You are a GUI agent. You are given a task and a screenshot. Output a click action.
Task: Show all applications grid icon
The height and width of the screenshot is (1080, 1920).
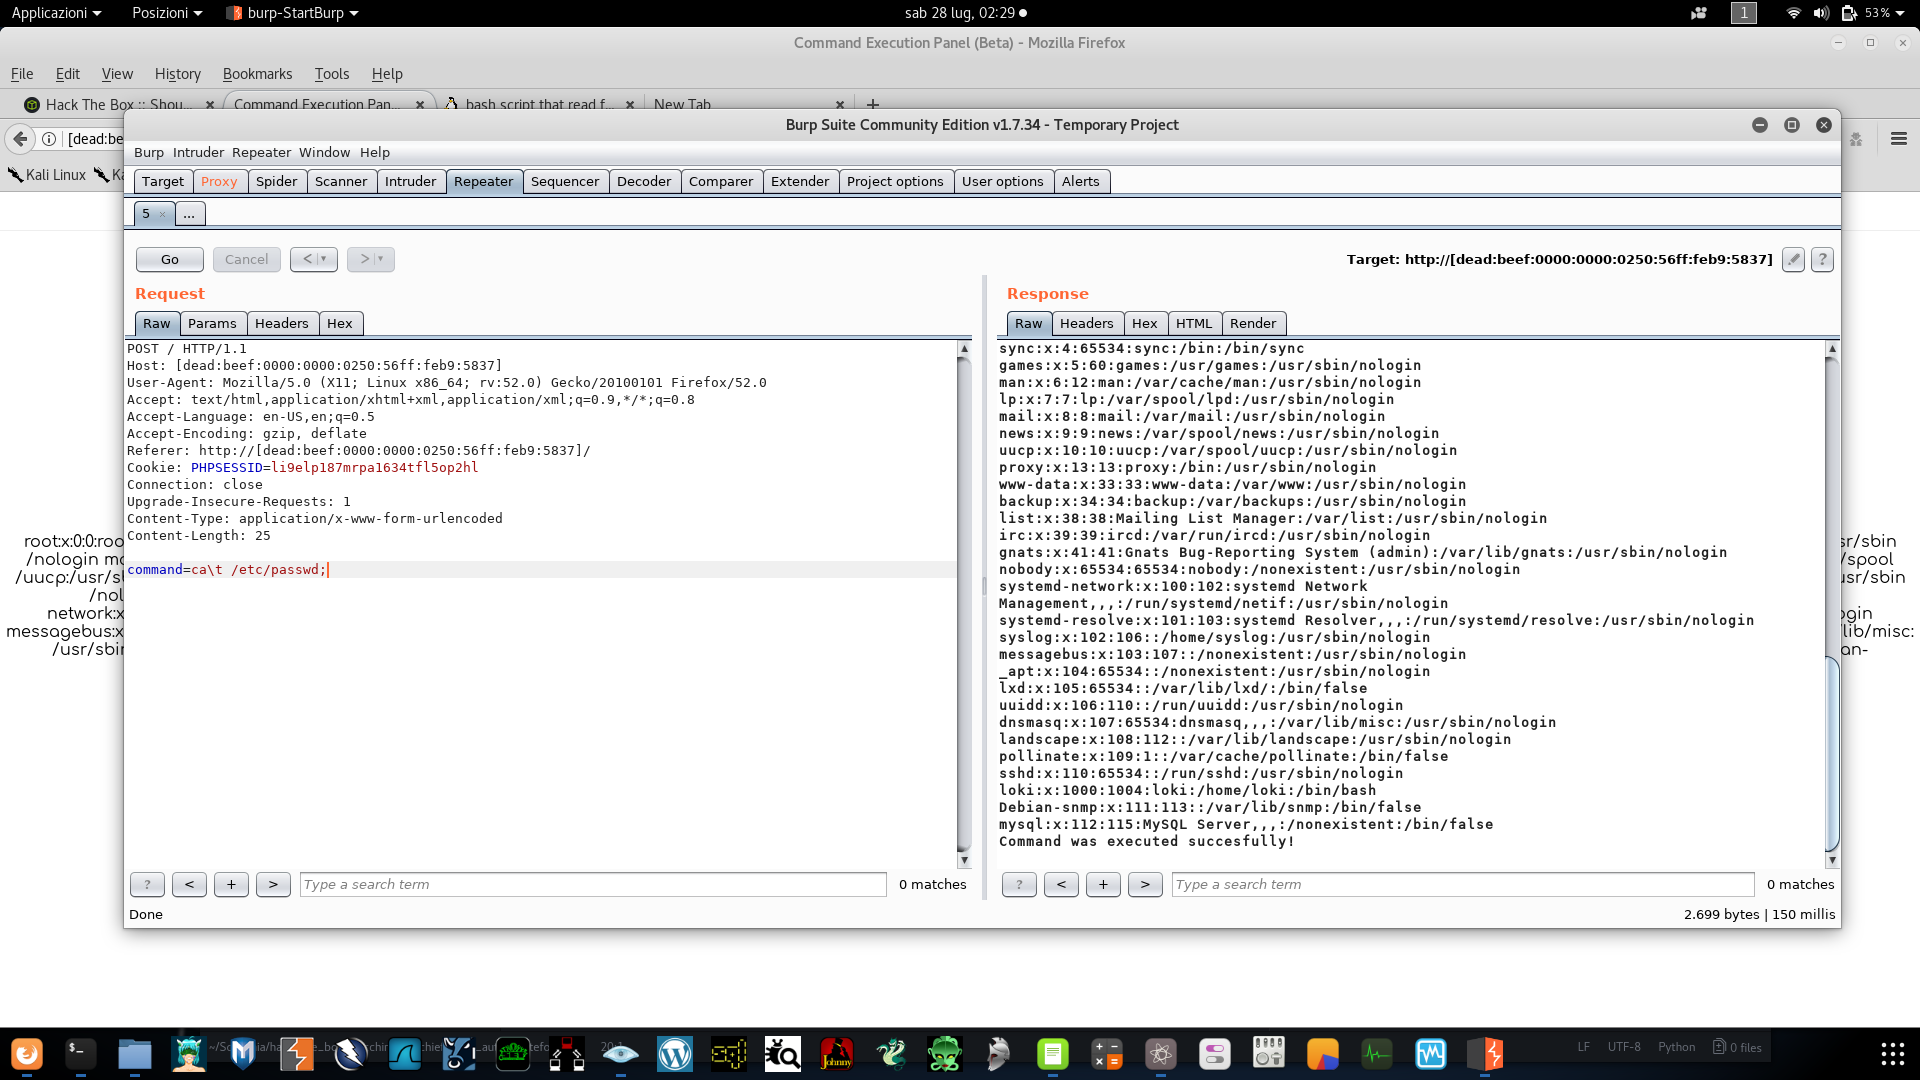[1892, 1053]
